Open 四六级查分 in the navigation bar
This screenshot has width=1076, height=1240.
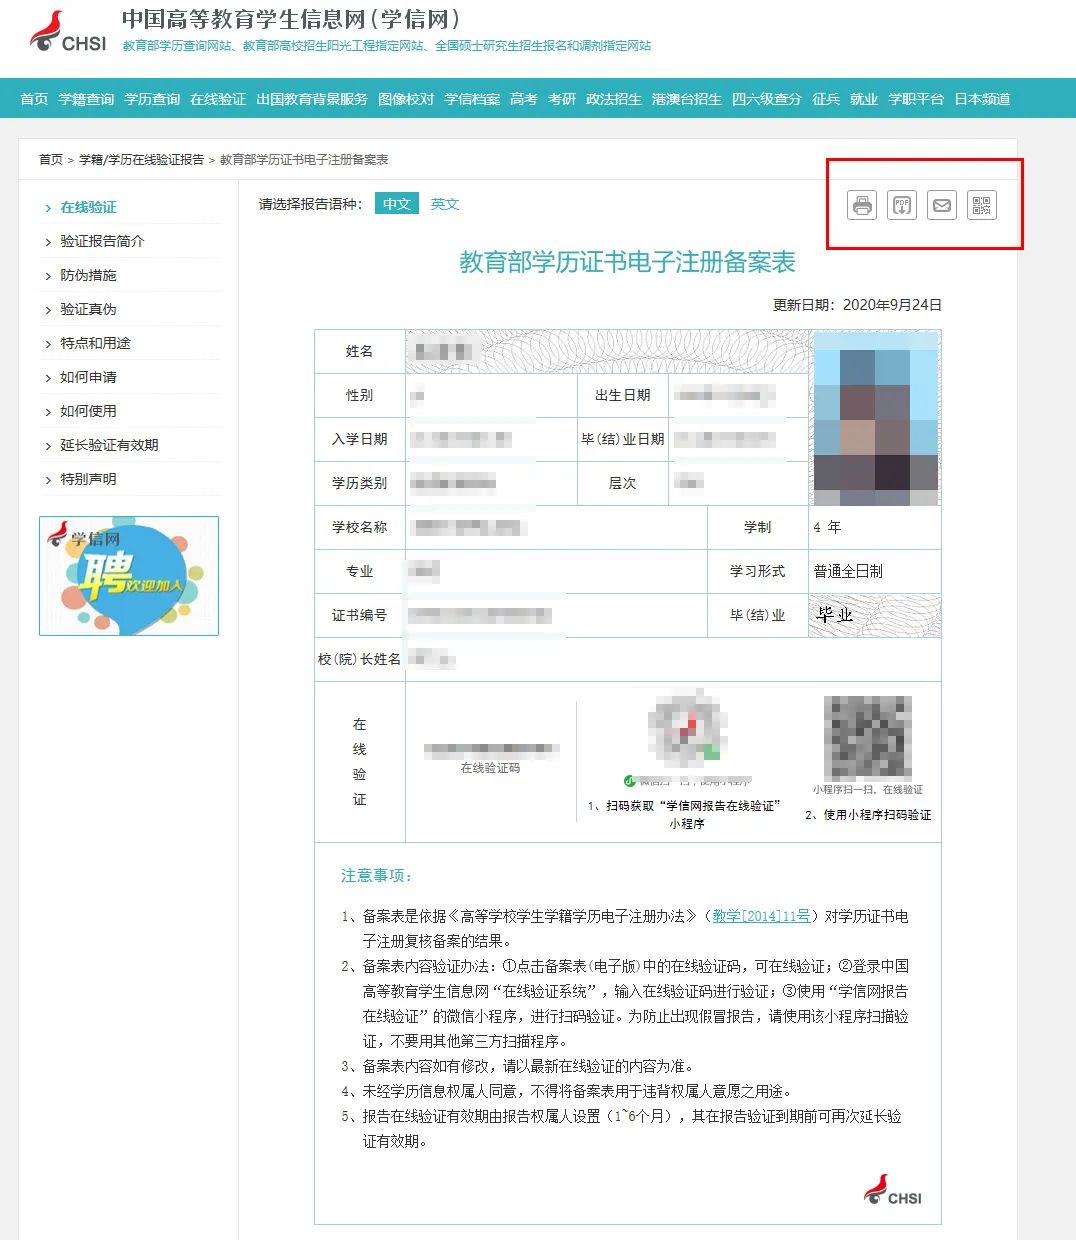(767, 99)
